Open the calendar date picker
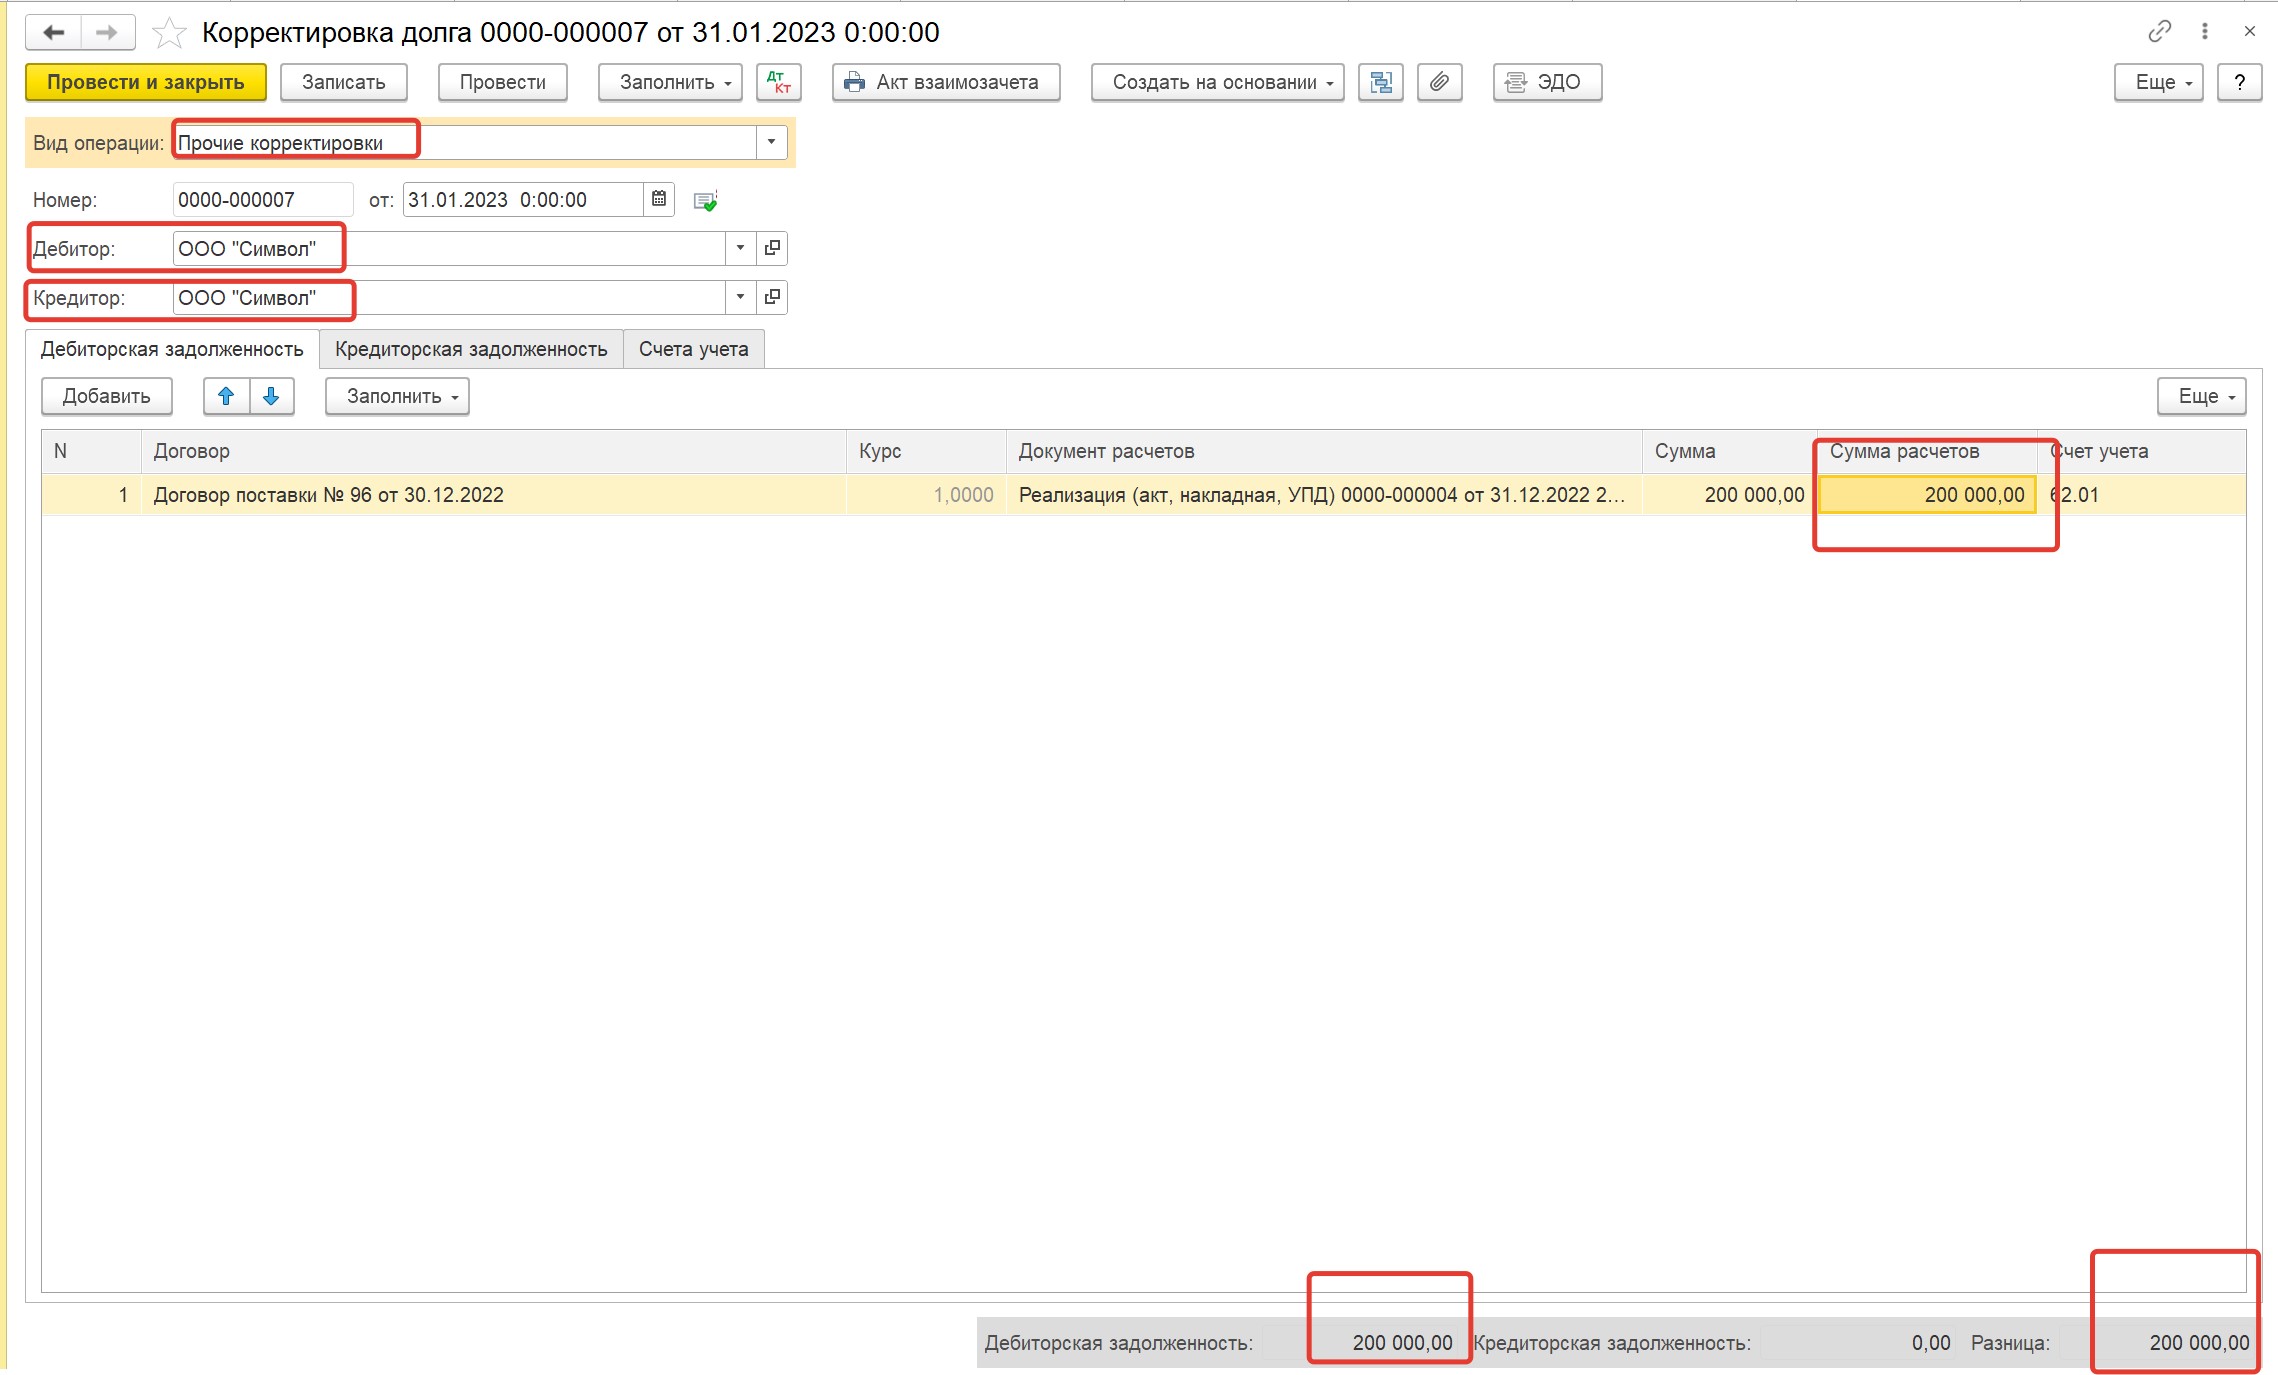 [x=659, y=199]
